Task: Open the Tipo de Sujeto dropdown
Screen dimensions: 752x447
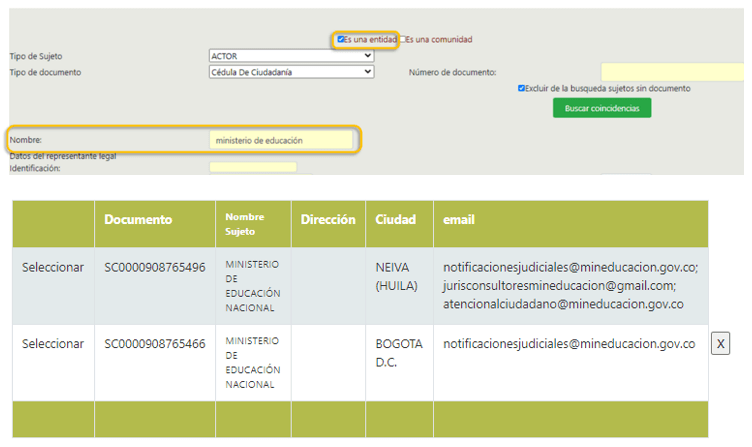Action: click(290, 56)
